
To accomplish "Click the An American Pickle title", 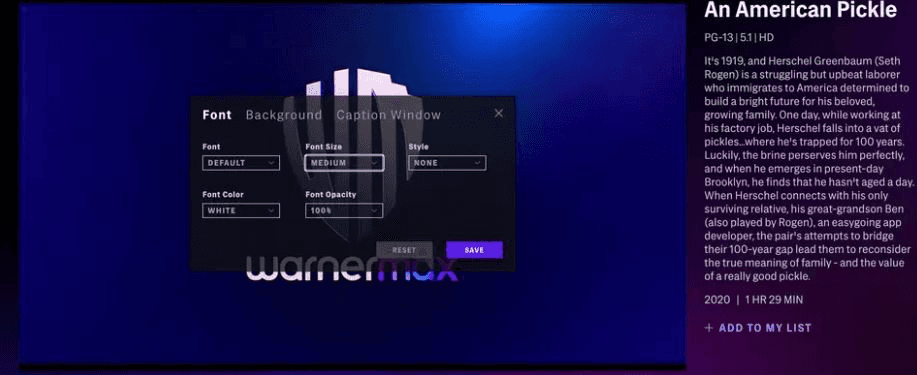I will point(801,10).
